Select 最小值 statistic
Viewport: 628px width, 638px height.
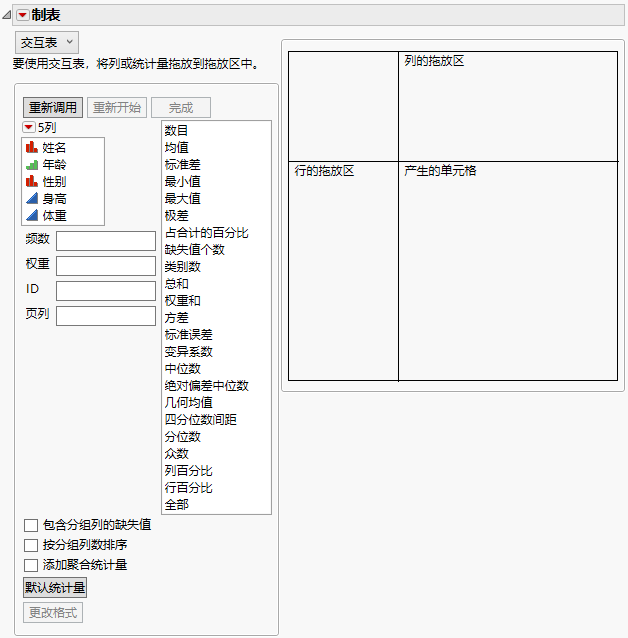(x=182, y=181)
